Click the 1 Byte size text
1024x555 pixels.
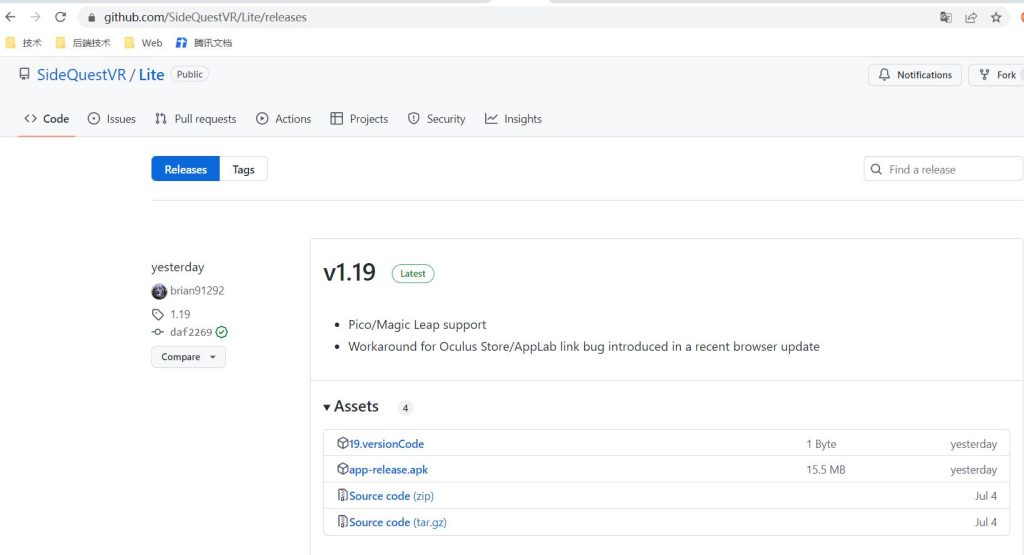[x=821, y=444]
